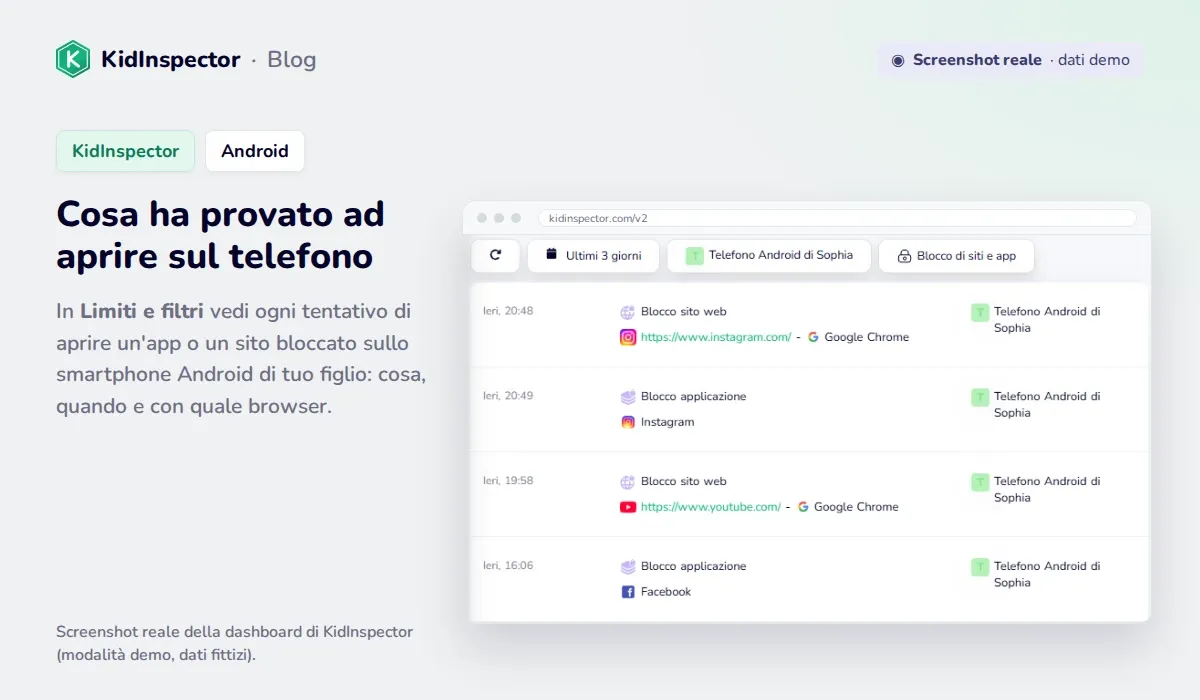The width and height of the screenshot is (1200, 700).
Task: Click the KidInspector hexagon logo icon
Action: tap(73, 59)
